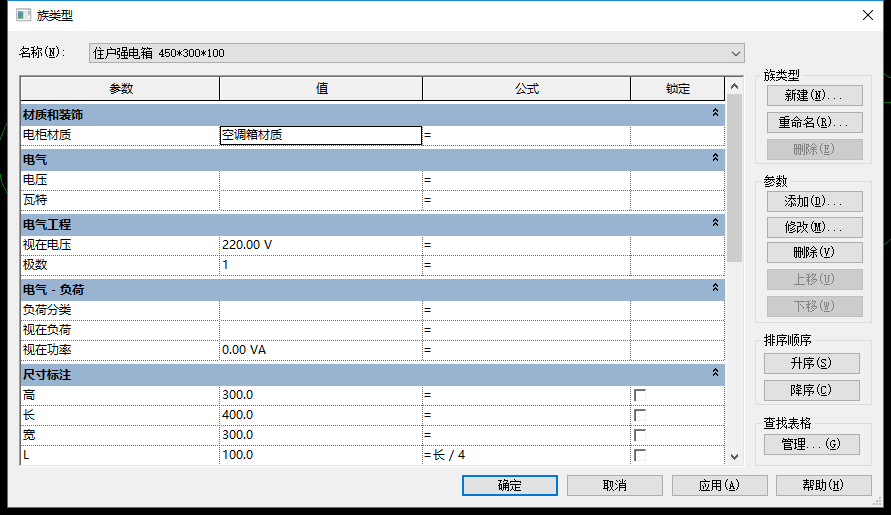This screenshot has height=515, width=891.
Task: Click the 锁定 column header
Action: [x=677, y=89]
